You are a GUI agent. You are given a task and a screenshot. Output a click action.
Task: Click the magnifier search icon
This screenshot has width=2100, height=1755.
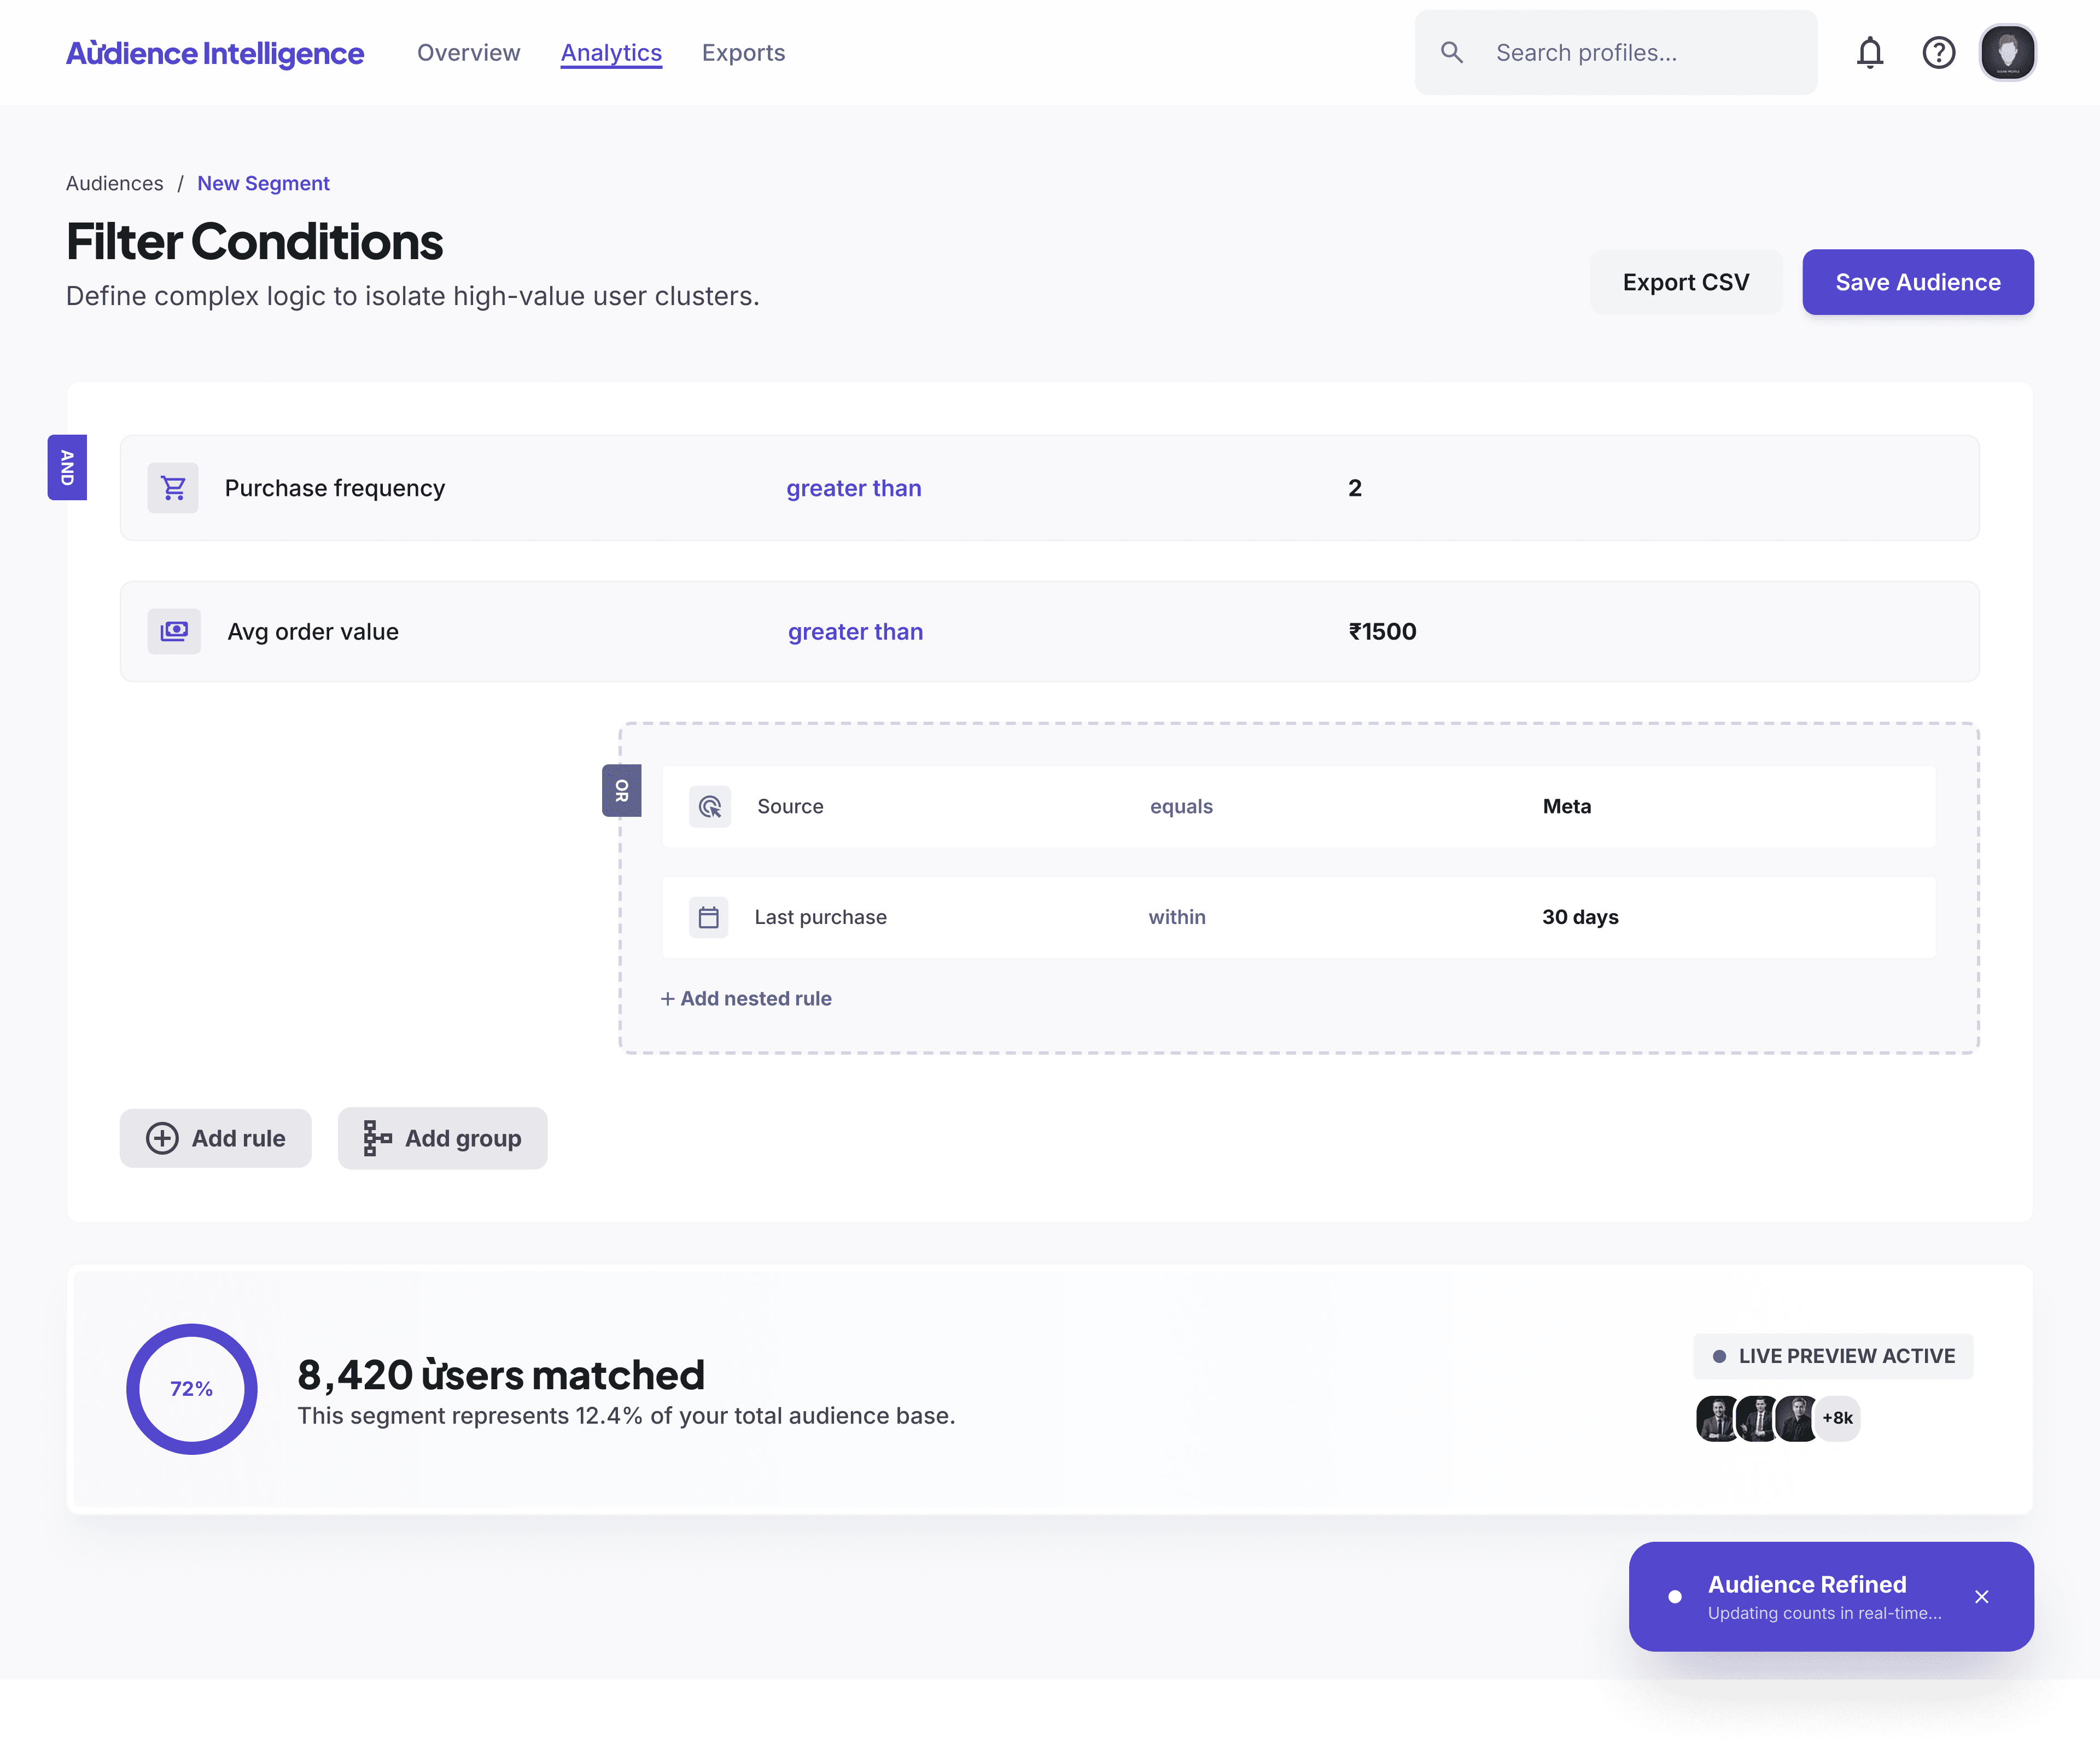1452,53
